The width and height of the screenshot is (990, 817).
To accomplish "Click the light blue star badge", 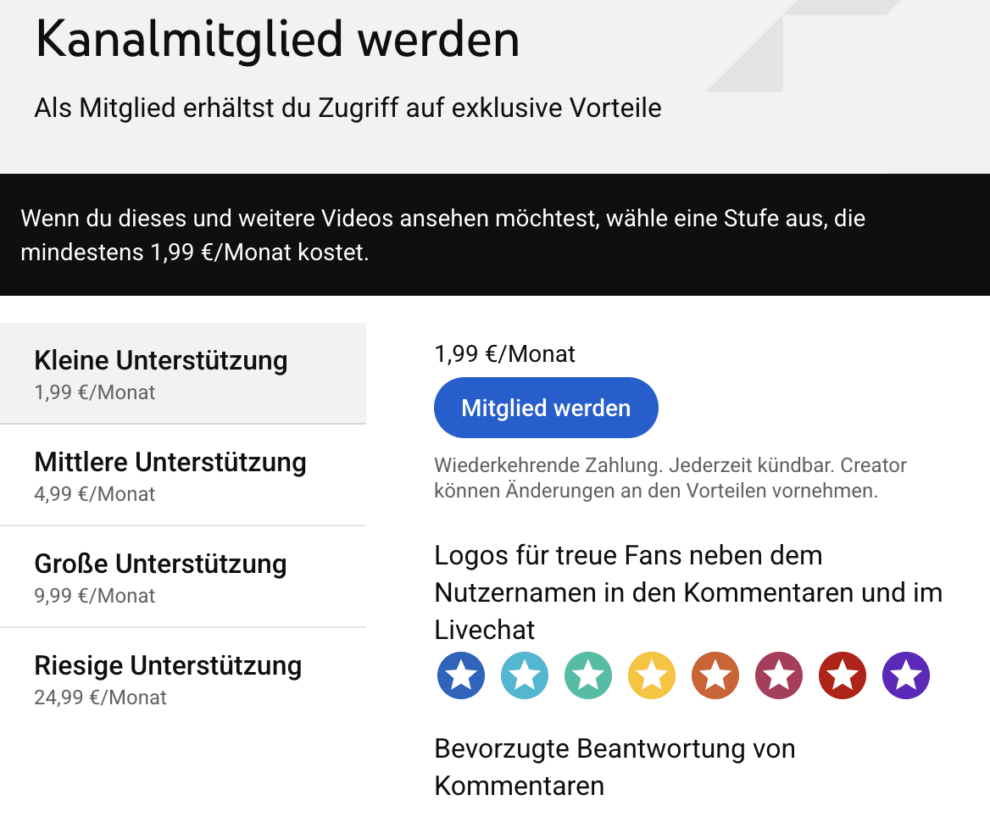I will 524,676.
